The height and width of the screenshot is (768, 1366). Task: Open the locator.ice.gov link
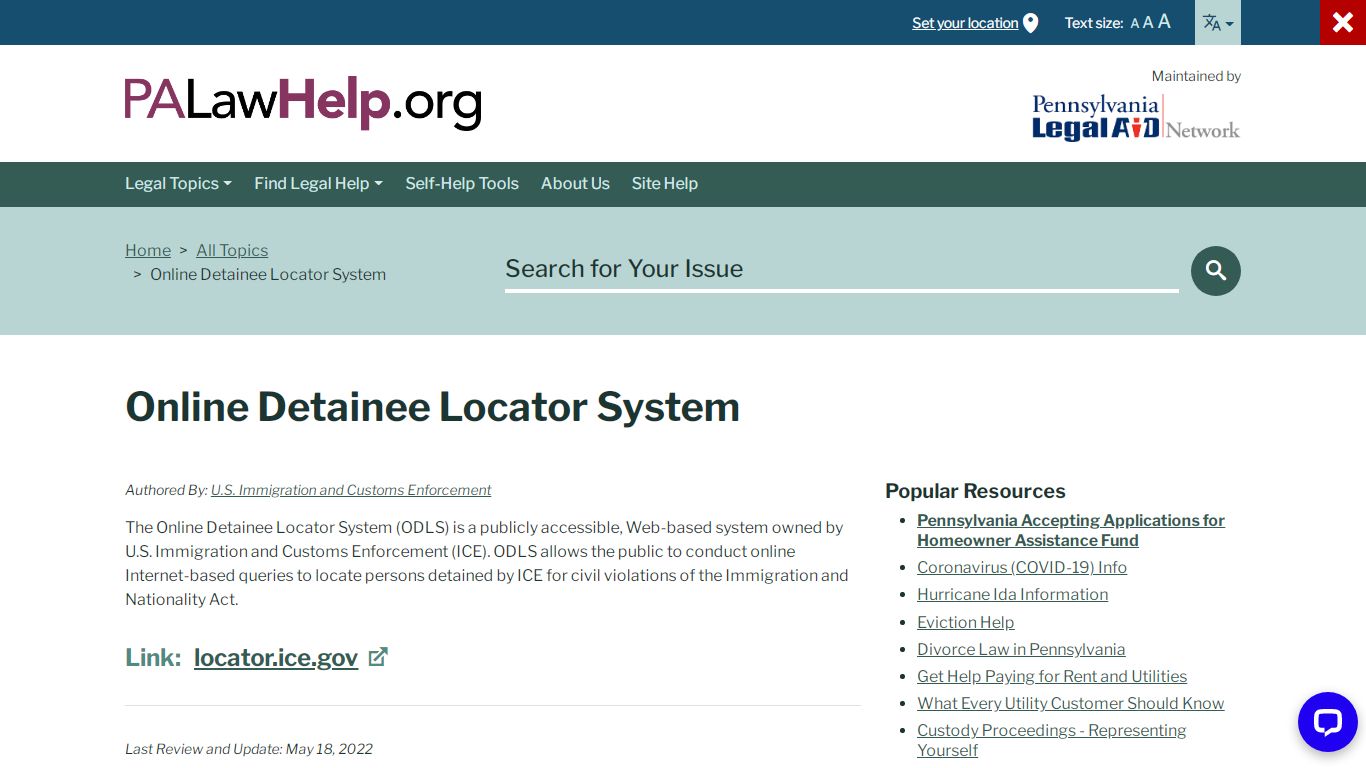[276, 657]
